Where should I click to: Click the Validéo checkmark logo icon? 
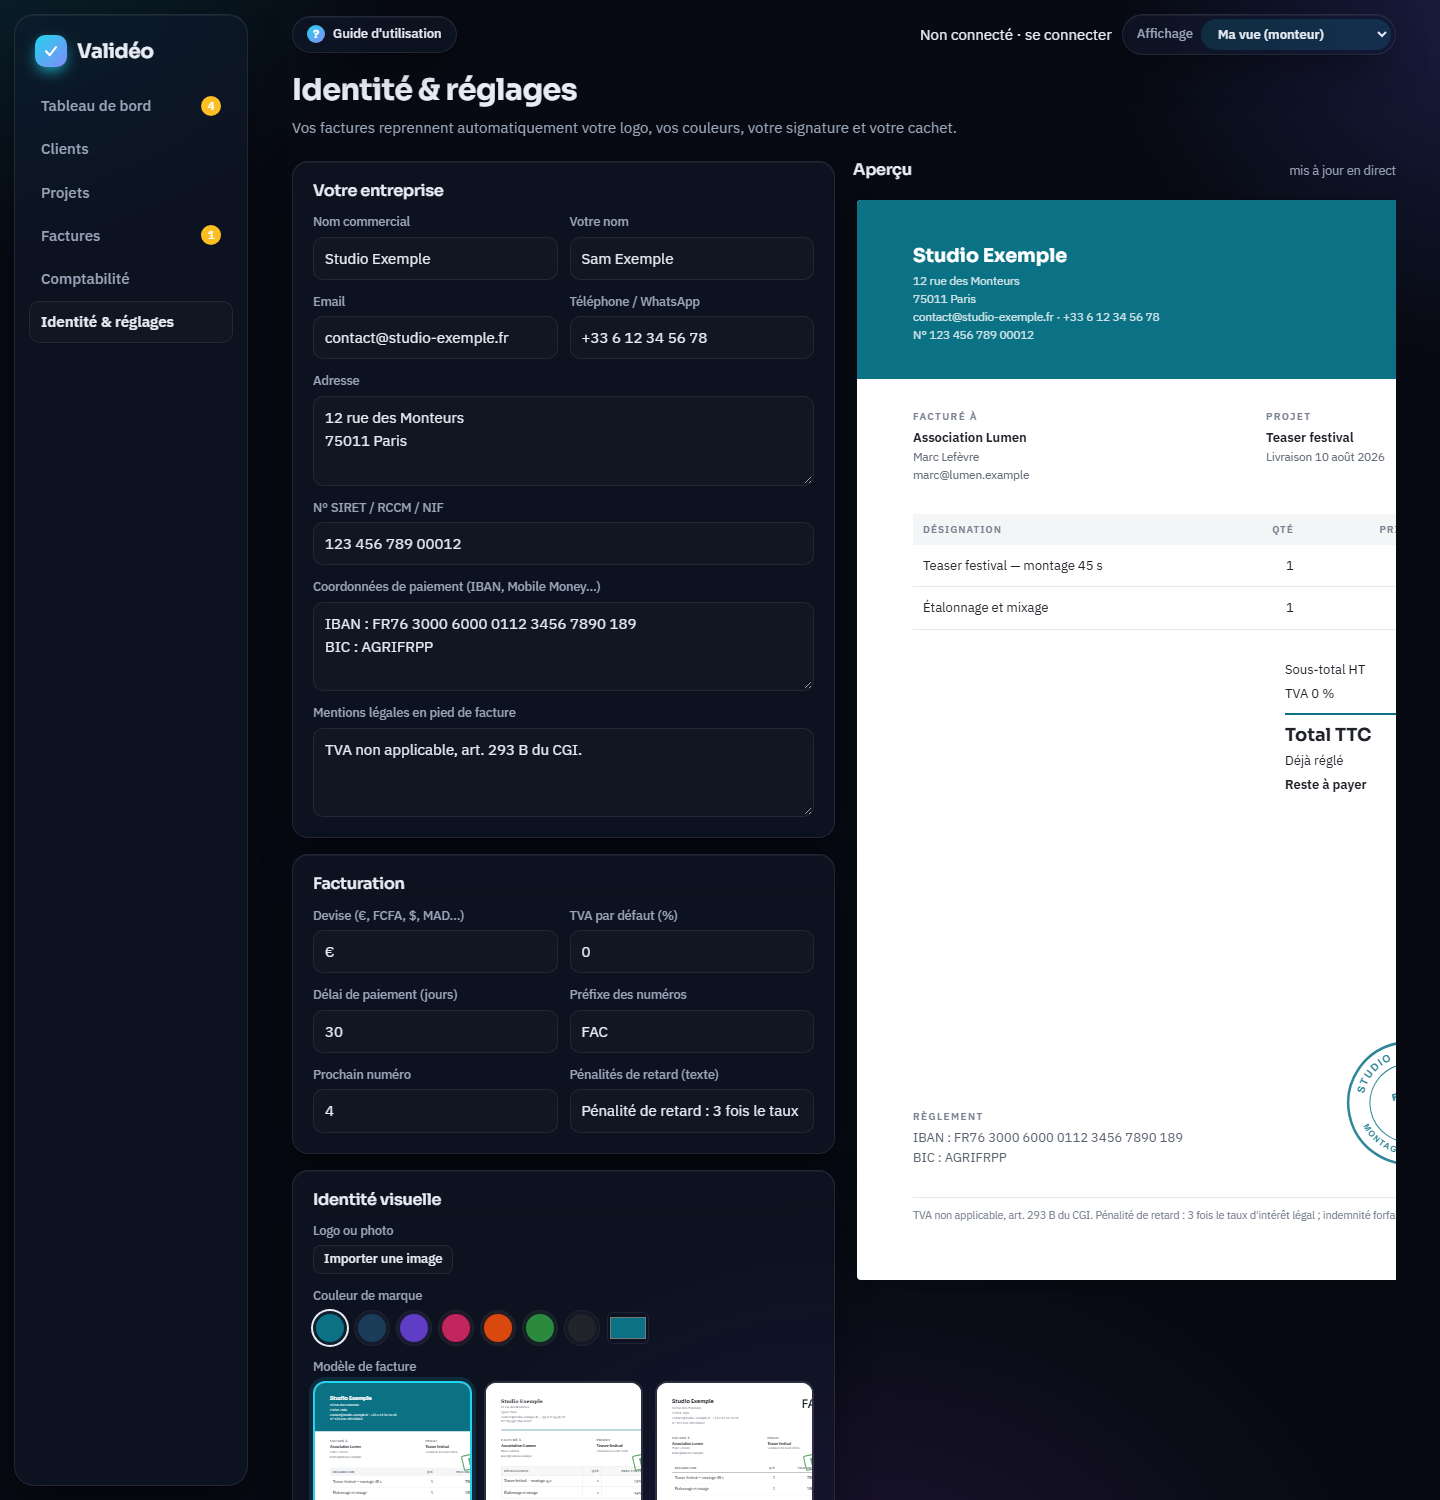tap(51, 51)
